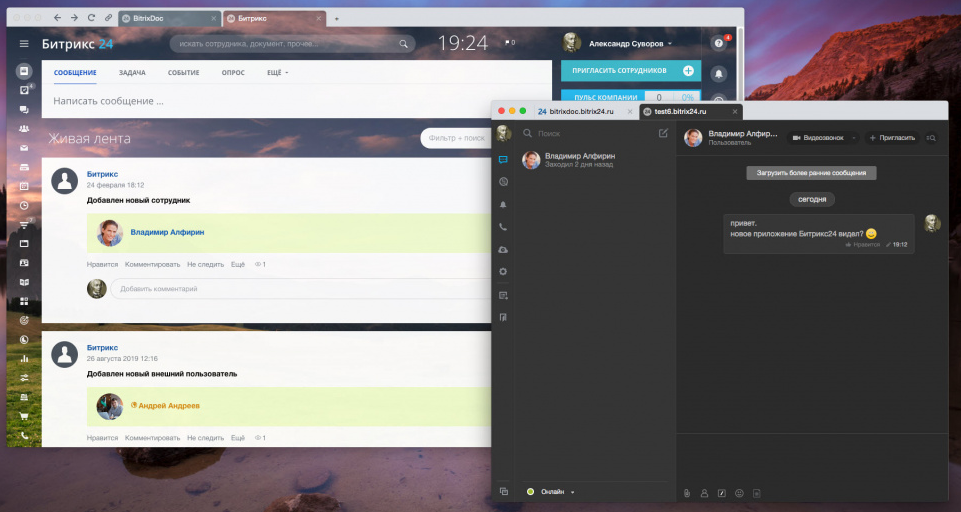Open calls phone icon in messenger sidebar
Image resolution: width=961 pixels, height=512 pixels.
click(503, 227)
